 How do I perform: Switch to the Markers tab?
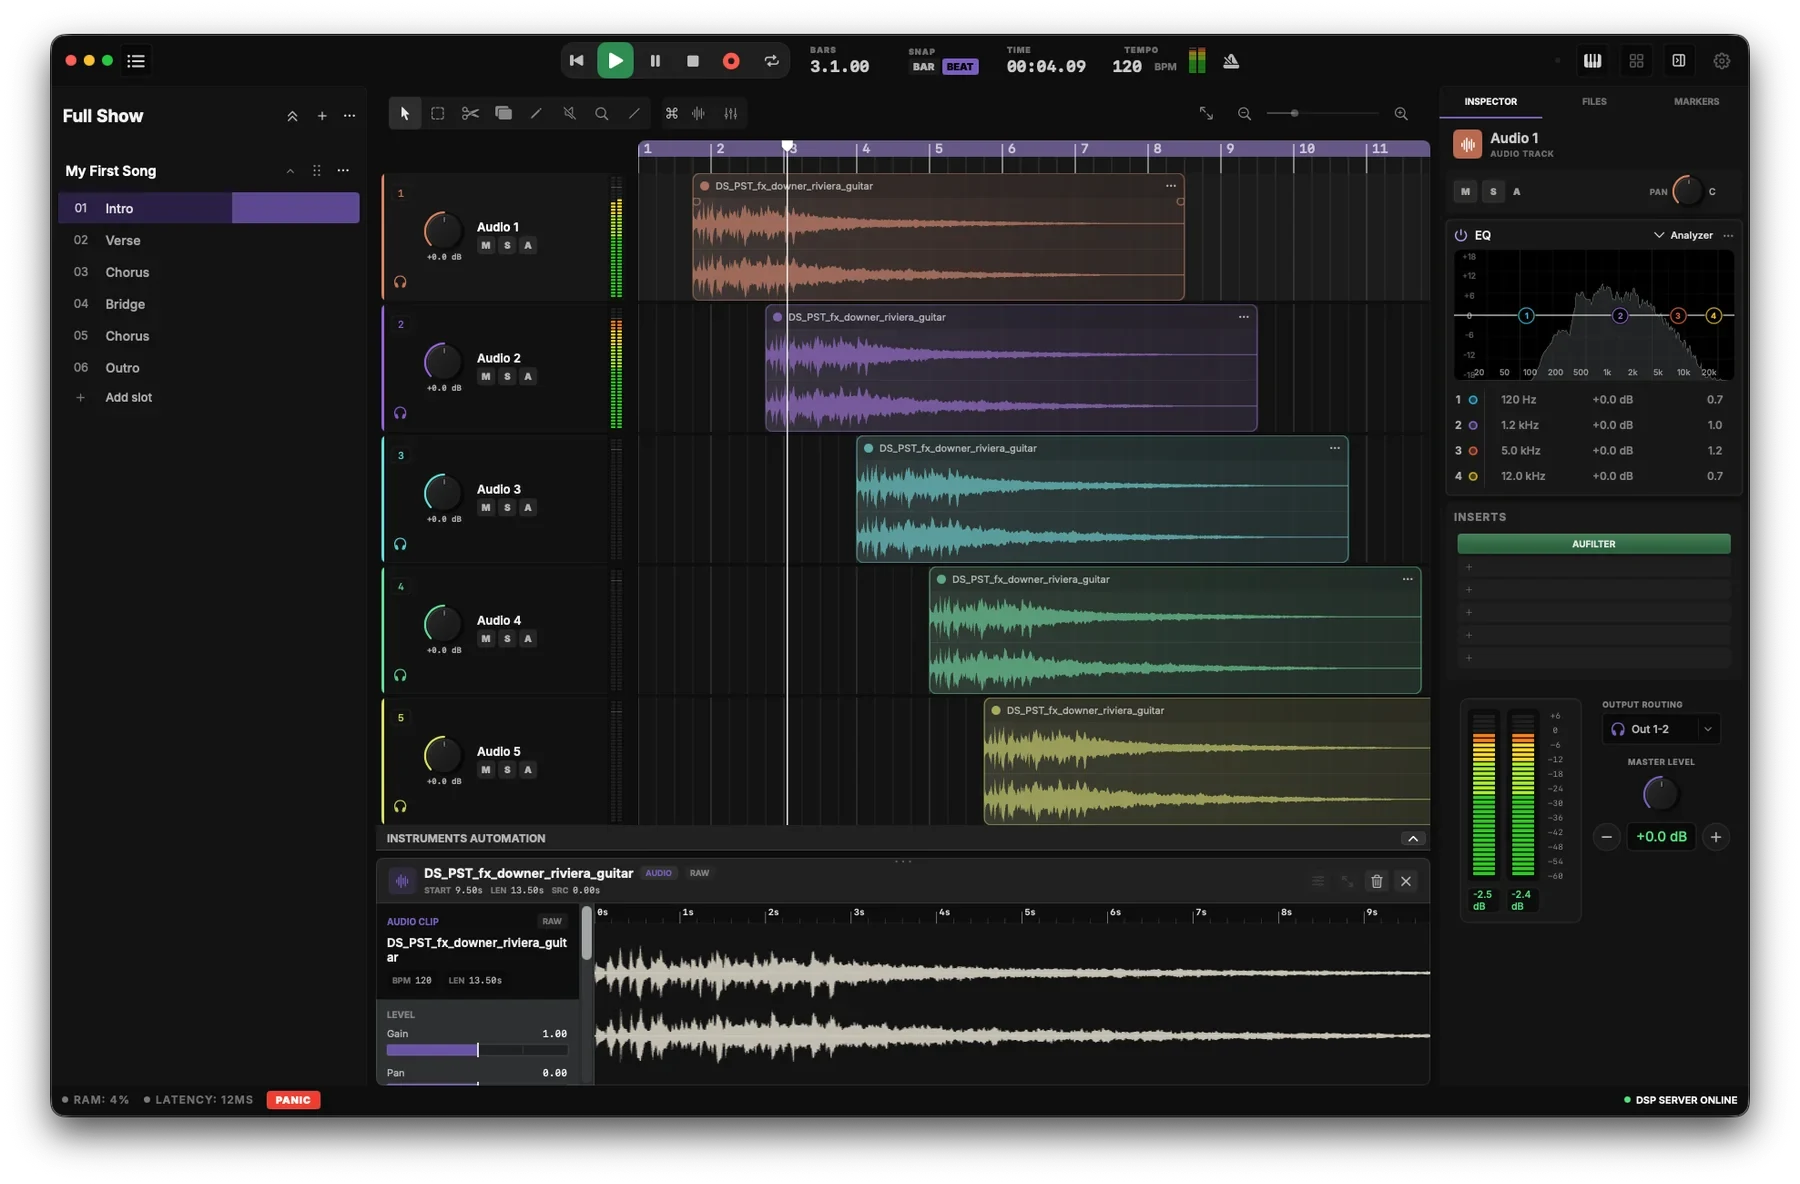(1696, 102)
